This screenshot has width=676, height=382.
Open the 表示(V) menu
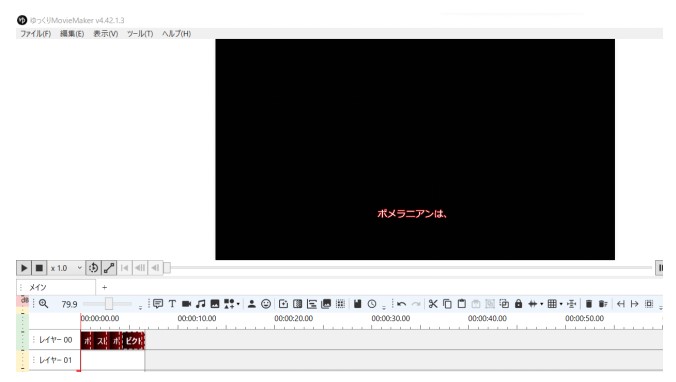point(106,34)
